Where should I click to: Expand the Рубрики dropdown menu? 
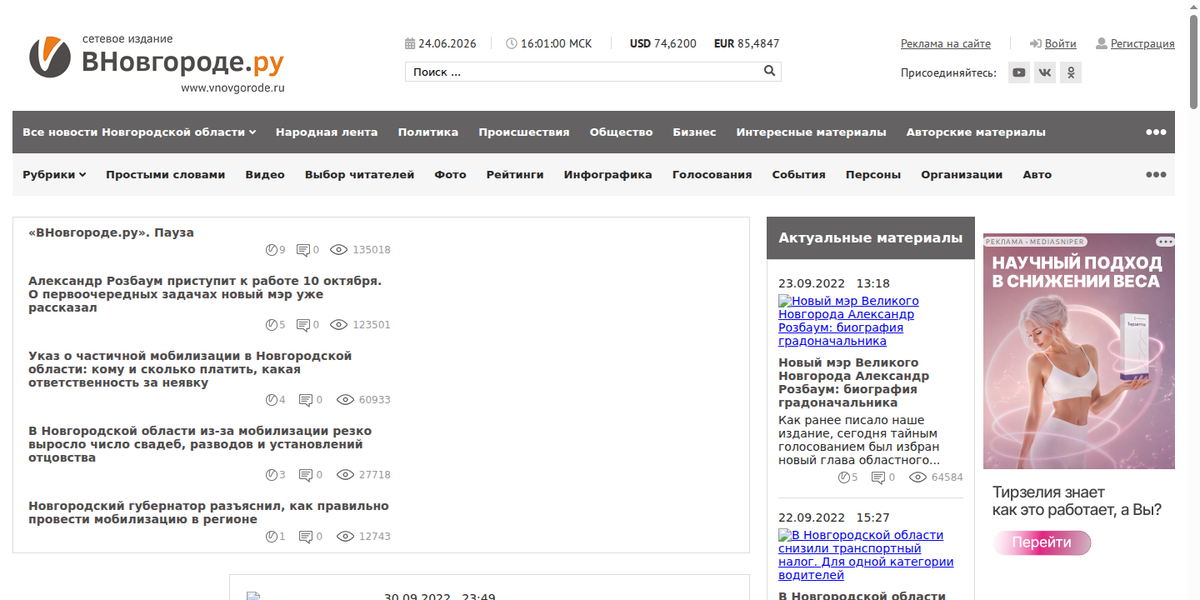pos(54,174)
